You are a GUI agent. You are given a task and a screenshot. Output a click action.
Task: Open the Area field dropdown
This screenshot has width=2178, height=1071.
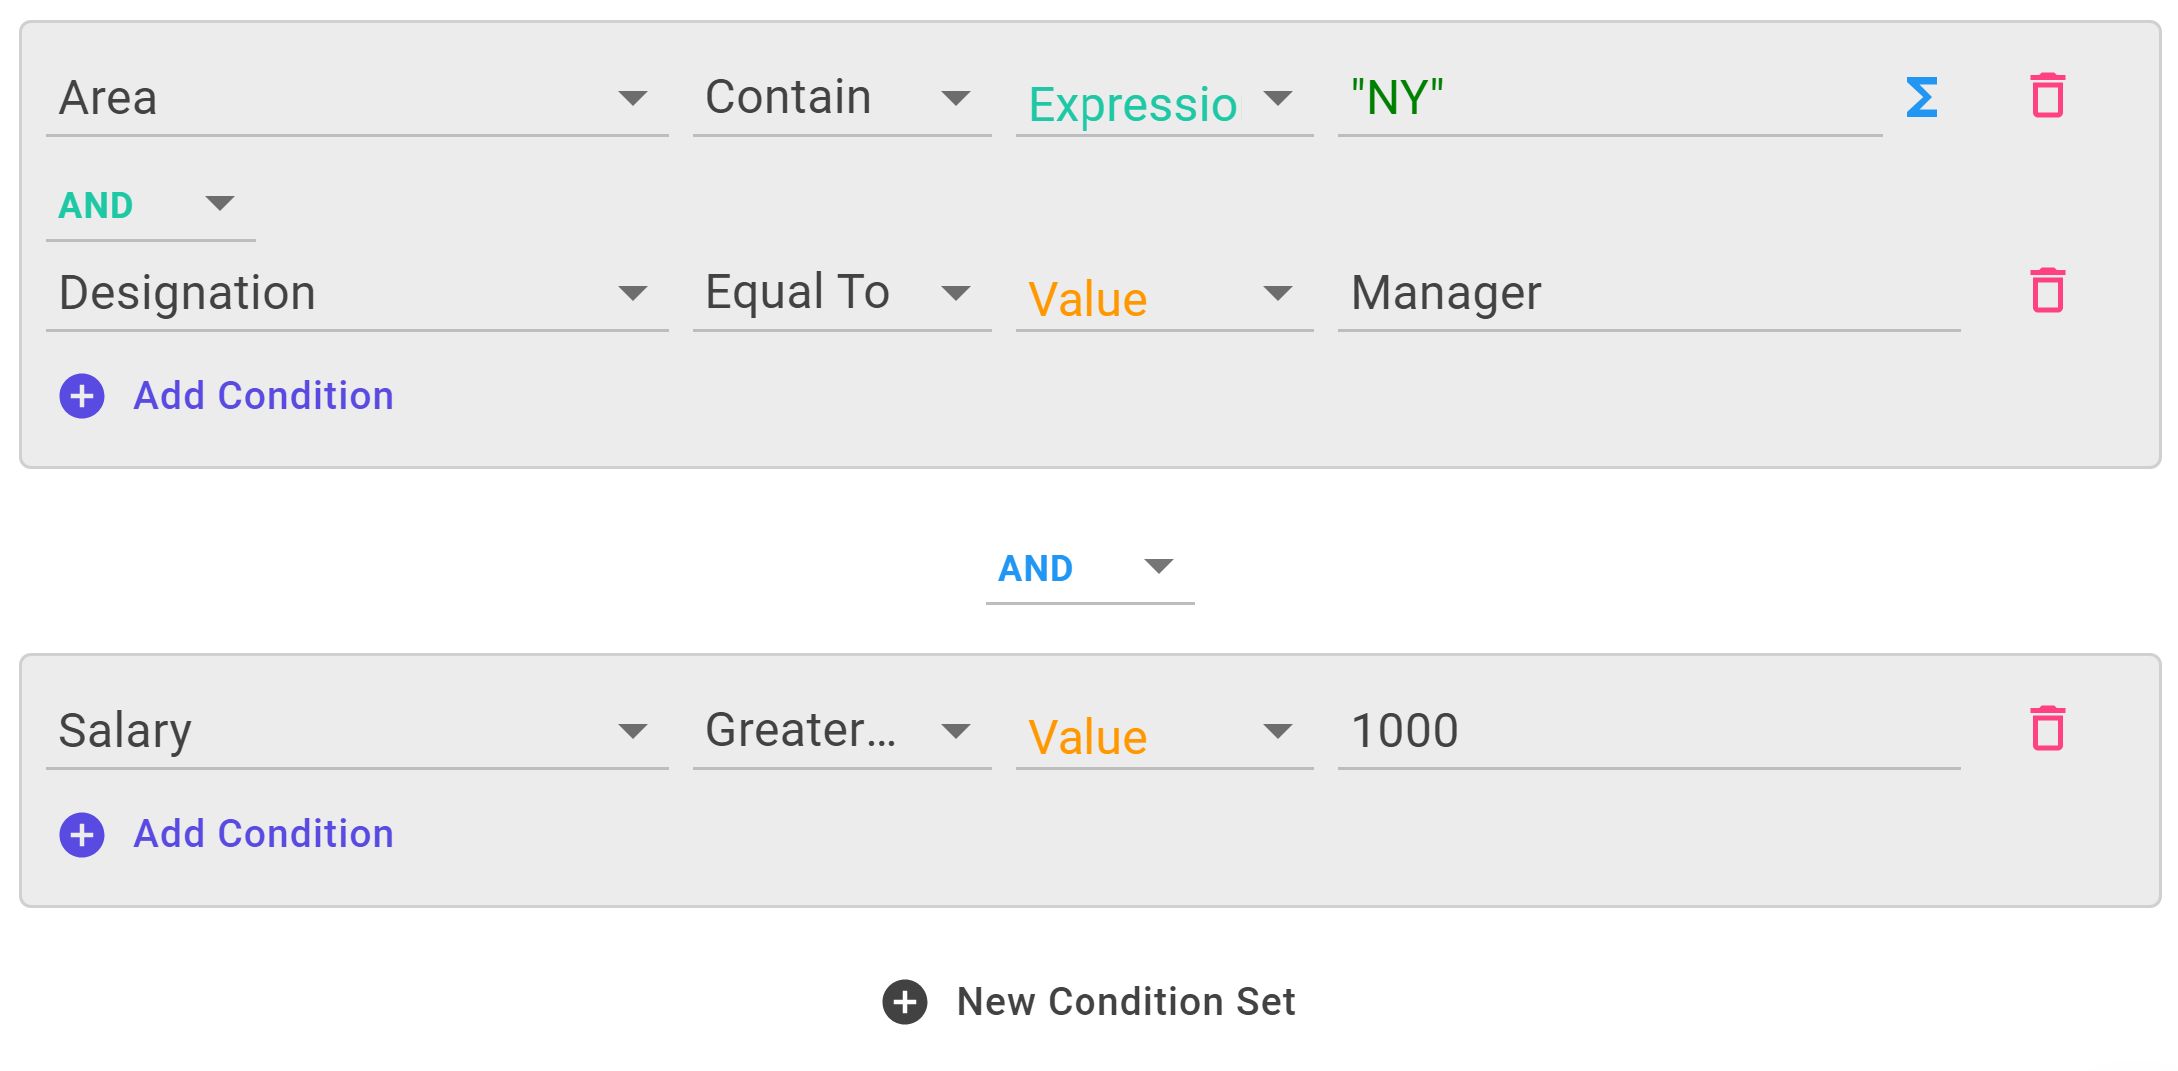[357, 98]
